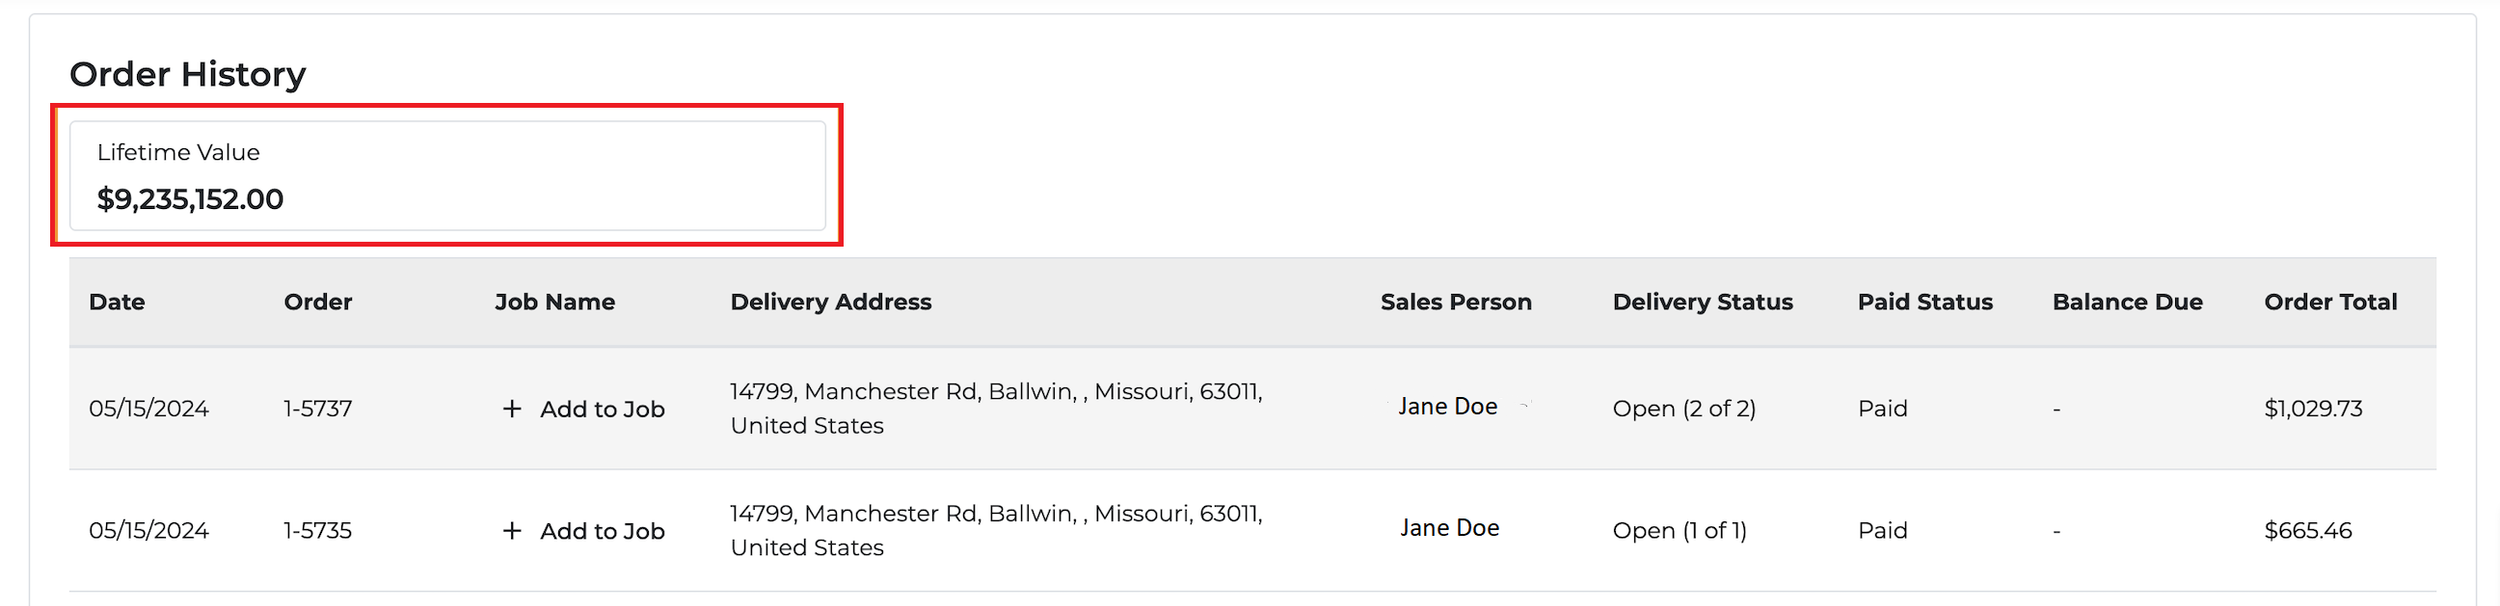
Task: Sort by the Date column header
Action: coord(117,302)
